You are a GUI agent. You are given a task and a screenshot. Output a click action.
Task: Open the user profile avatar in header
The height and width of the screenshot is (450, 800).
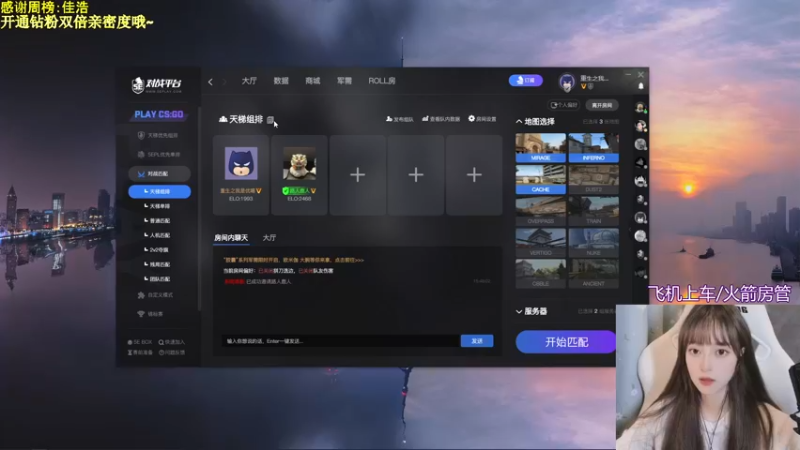click(566, 82)
